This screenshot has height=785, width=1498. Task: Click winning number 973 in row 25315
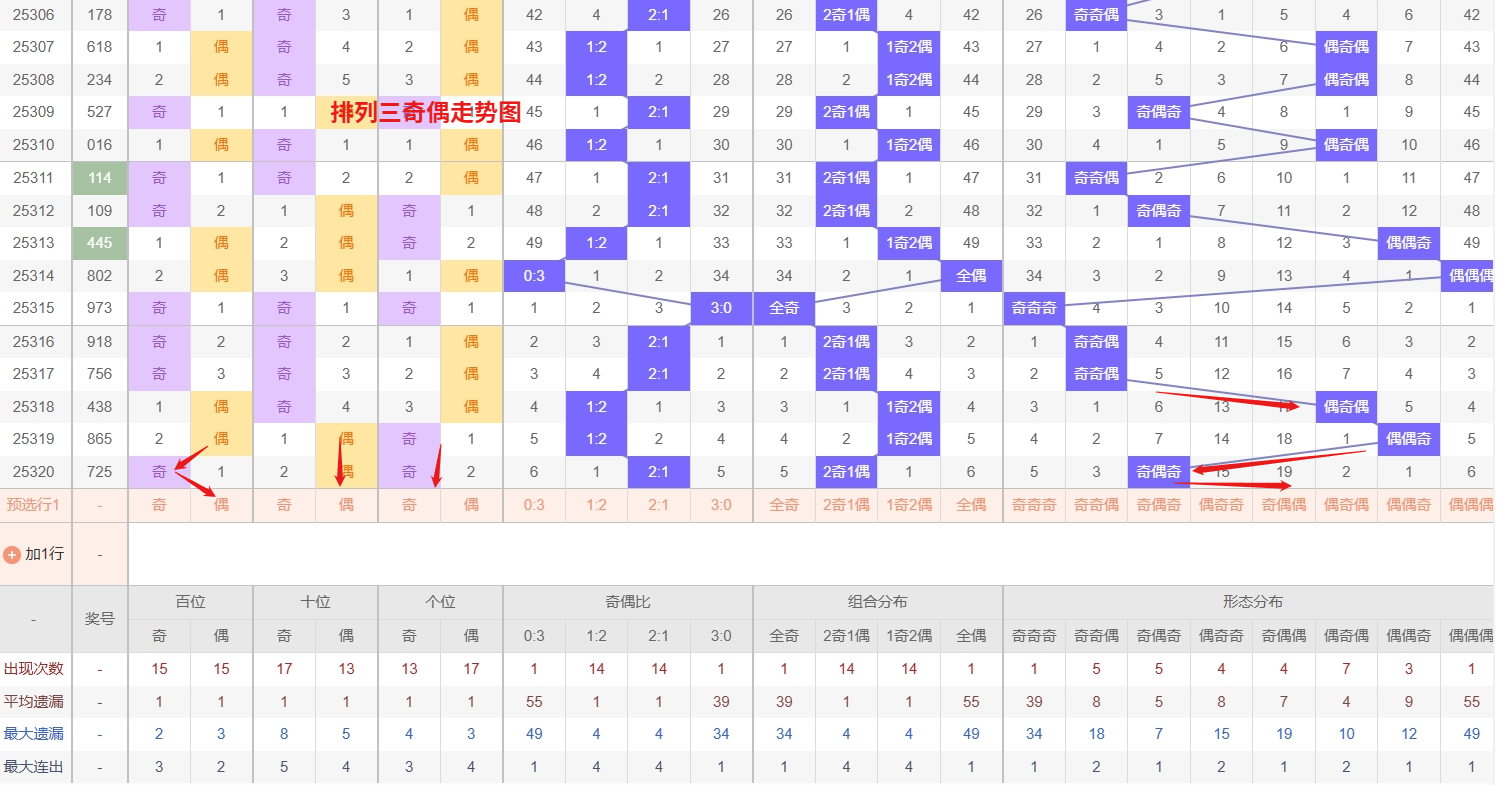tap(100, 308)
